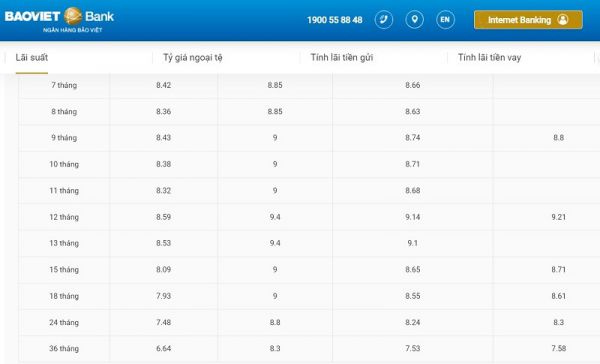This screenshot has width=600, height=364.
Task: Click the 6.64 rate in 36 tháng row
Action: [x=163, y=348]
